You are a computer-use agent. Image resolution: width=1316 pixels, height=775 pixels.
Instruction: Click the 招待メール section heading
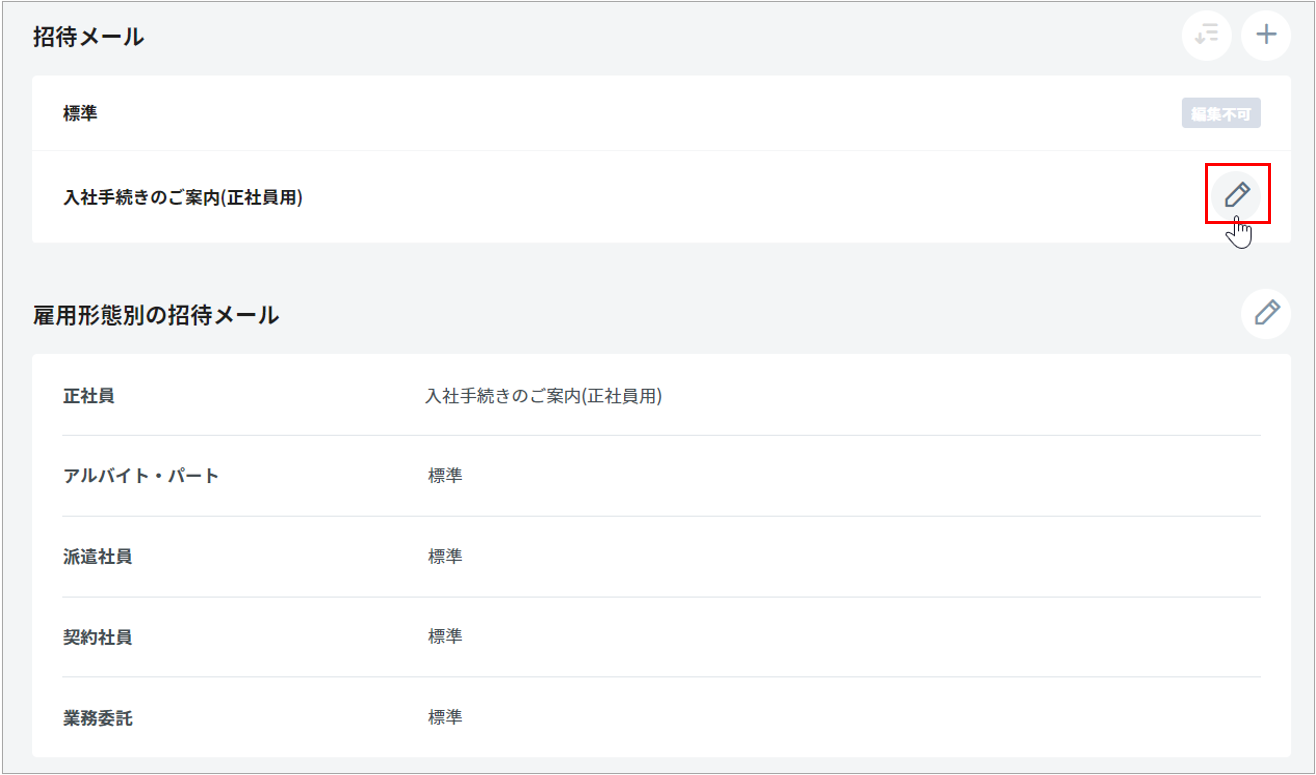pyautogui.click(x=89, y=37)
